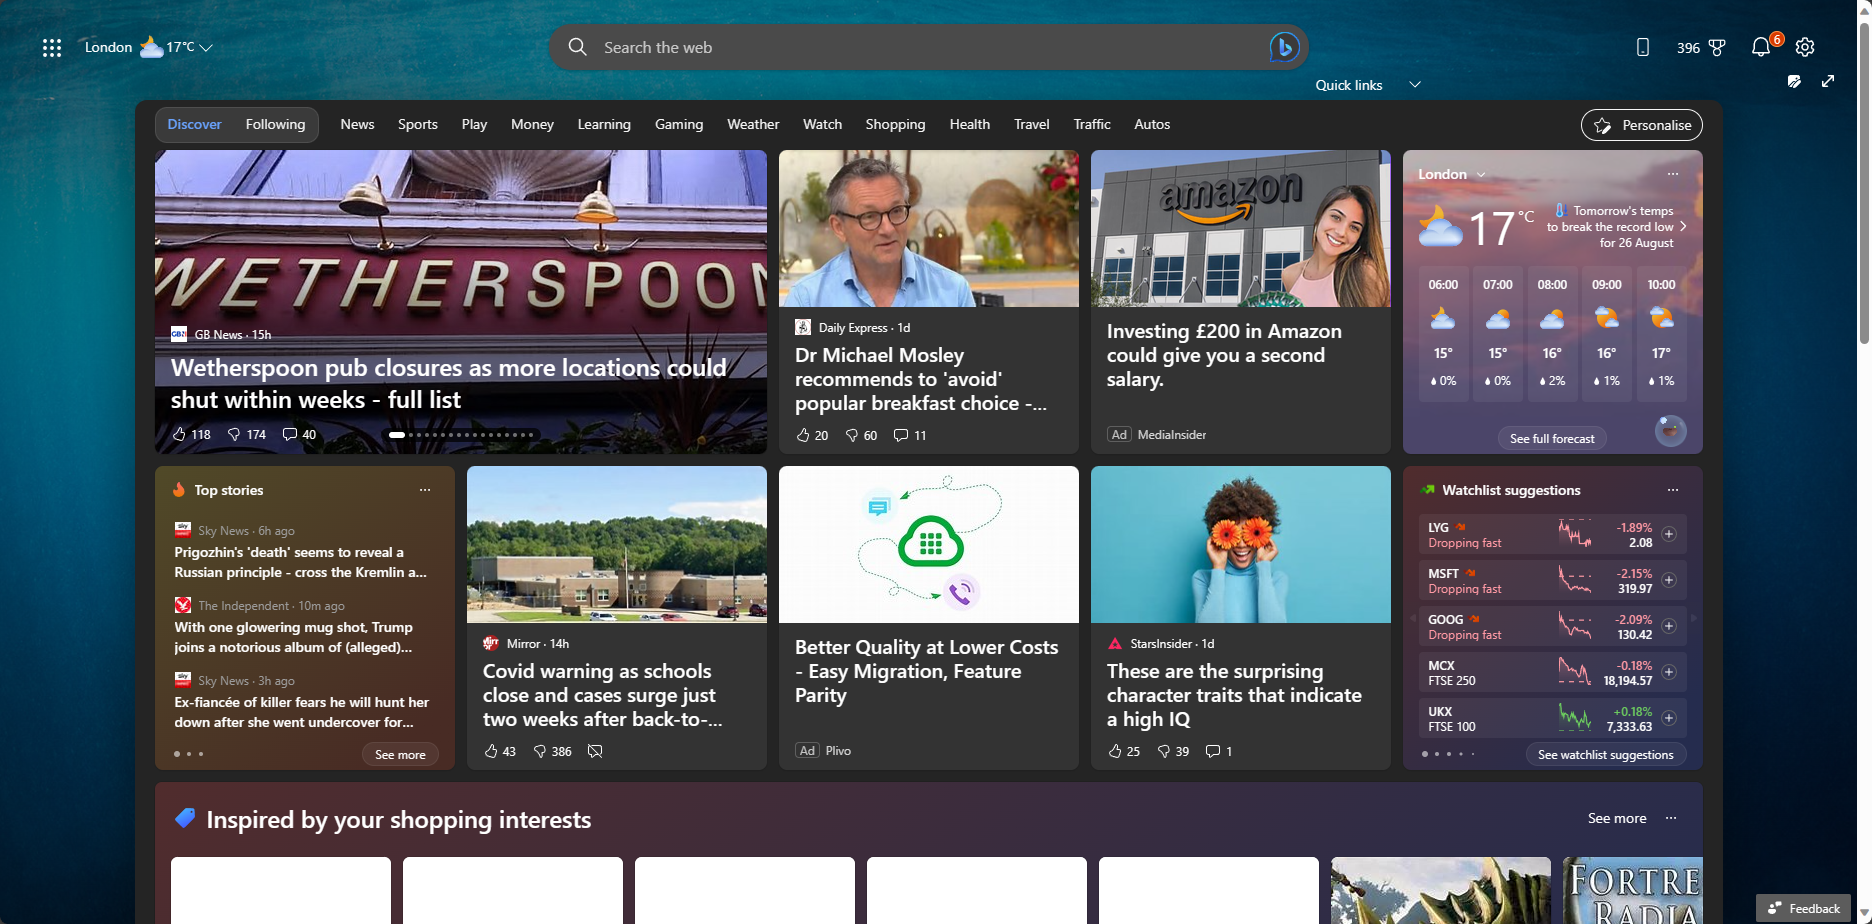Select the 10:00 hourly forecast tile
1872x924 pixels.
pos(1661,334)
